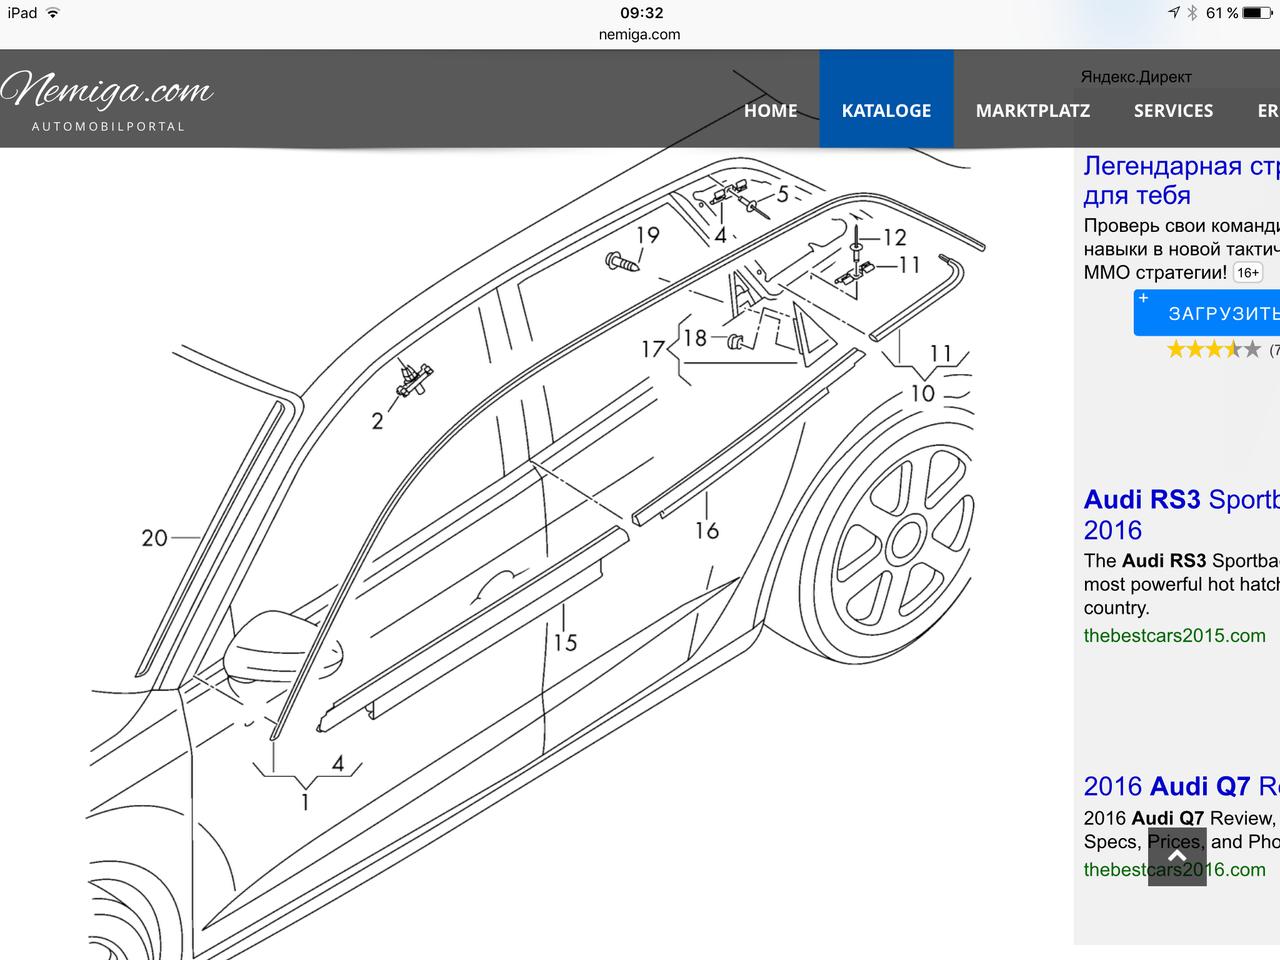This screenshot has height=960, width=1280.
Task: Open the MARKTPLATZ menu item
Action: 1032,111
